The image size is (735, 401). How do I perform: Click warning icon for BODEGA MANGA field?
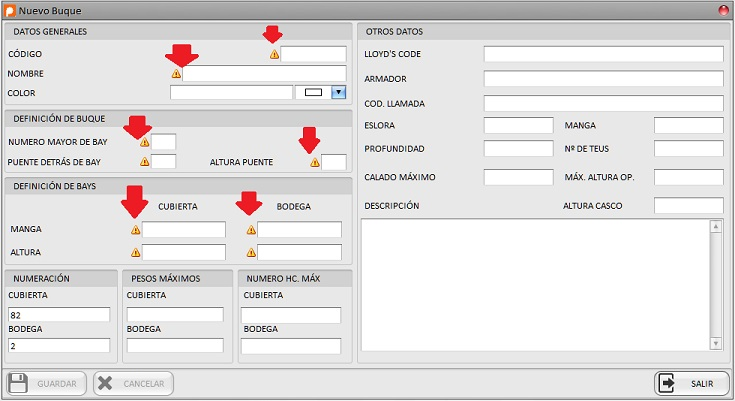[251, 230]
